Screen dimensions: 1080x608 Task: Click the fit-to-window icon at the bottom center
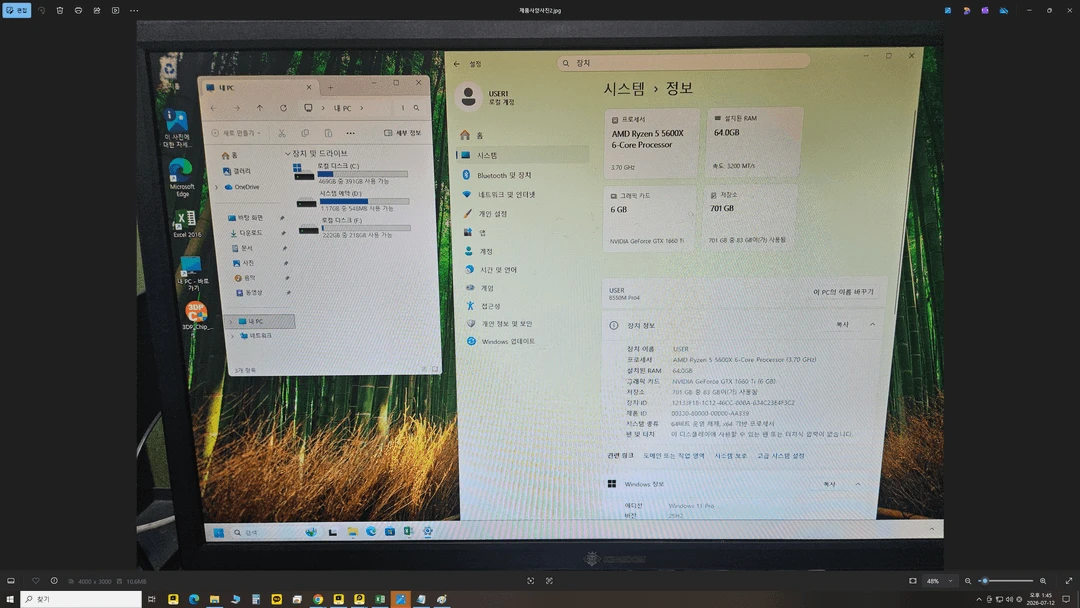(531, 581)
